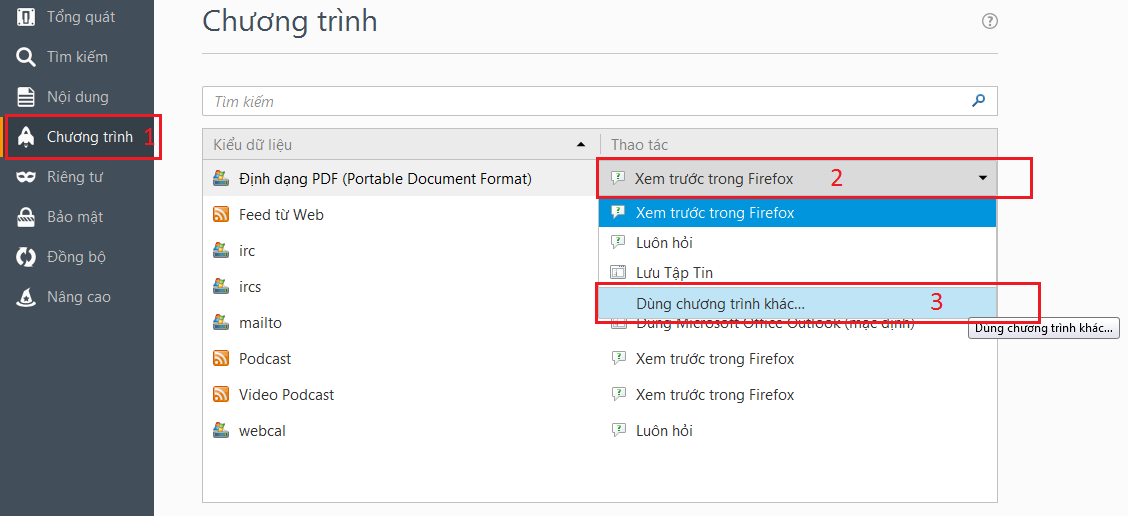
Task: Click the search magnifier in Tìm kiếm box
Action: click(979, 100)
